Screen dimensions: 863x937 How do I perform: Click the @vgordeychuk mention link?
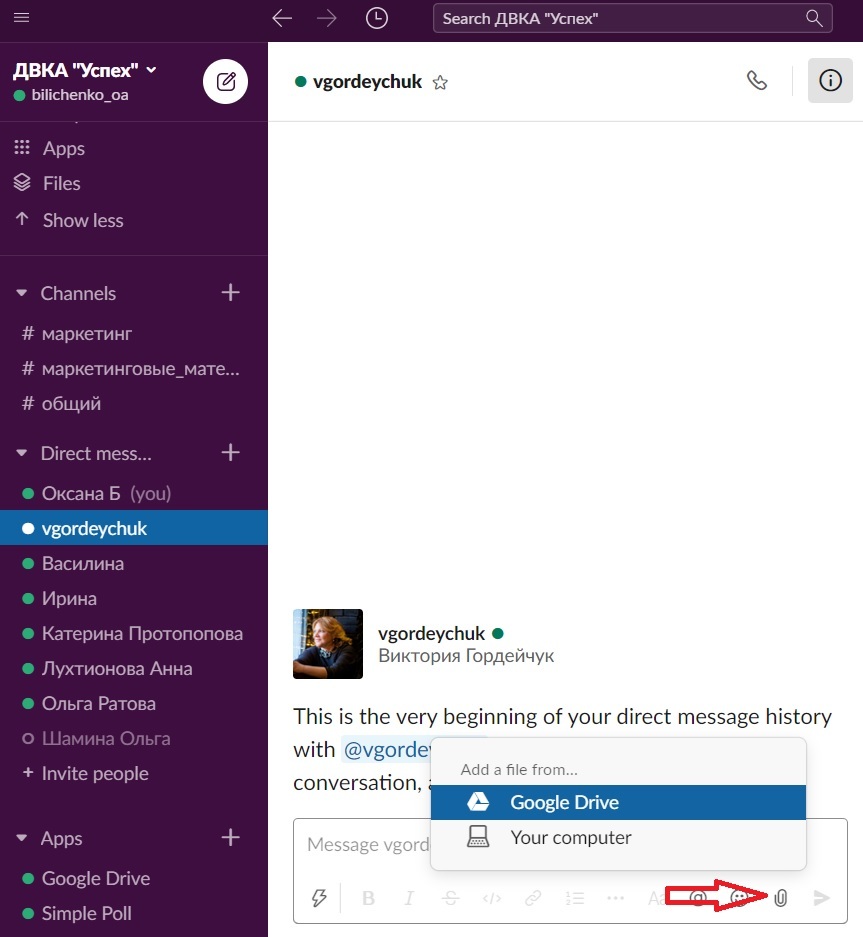click(387, 749)
